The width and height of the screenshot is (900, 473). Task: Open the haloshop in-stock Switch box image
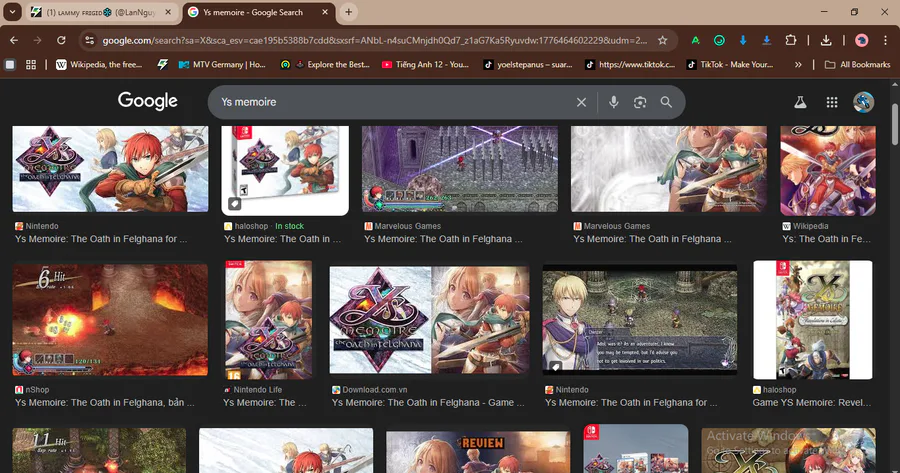[285, 170]
